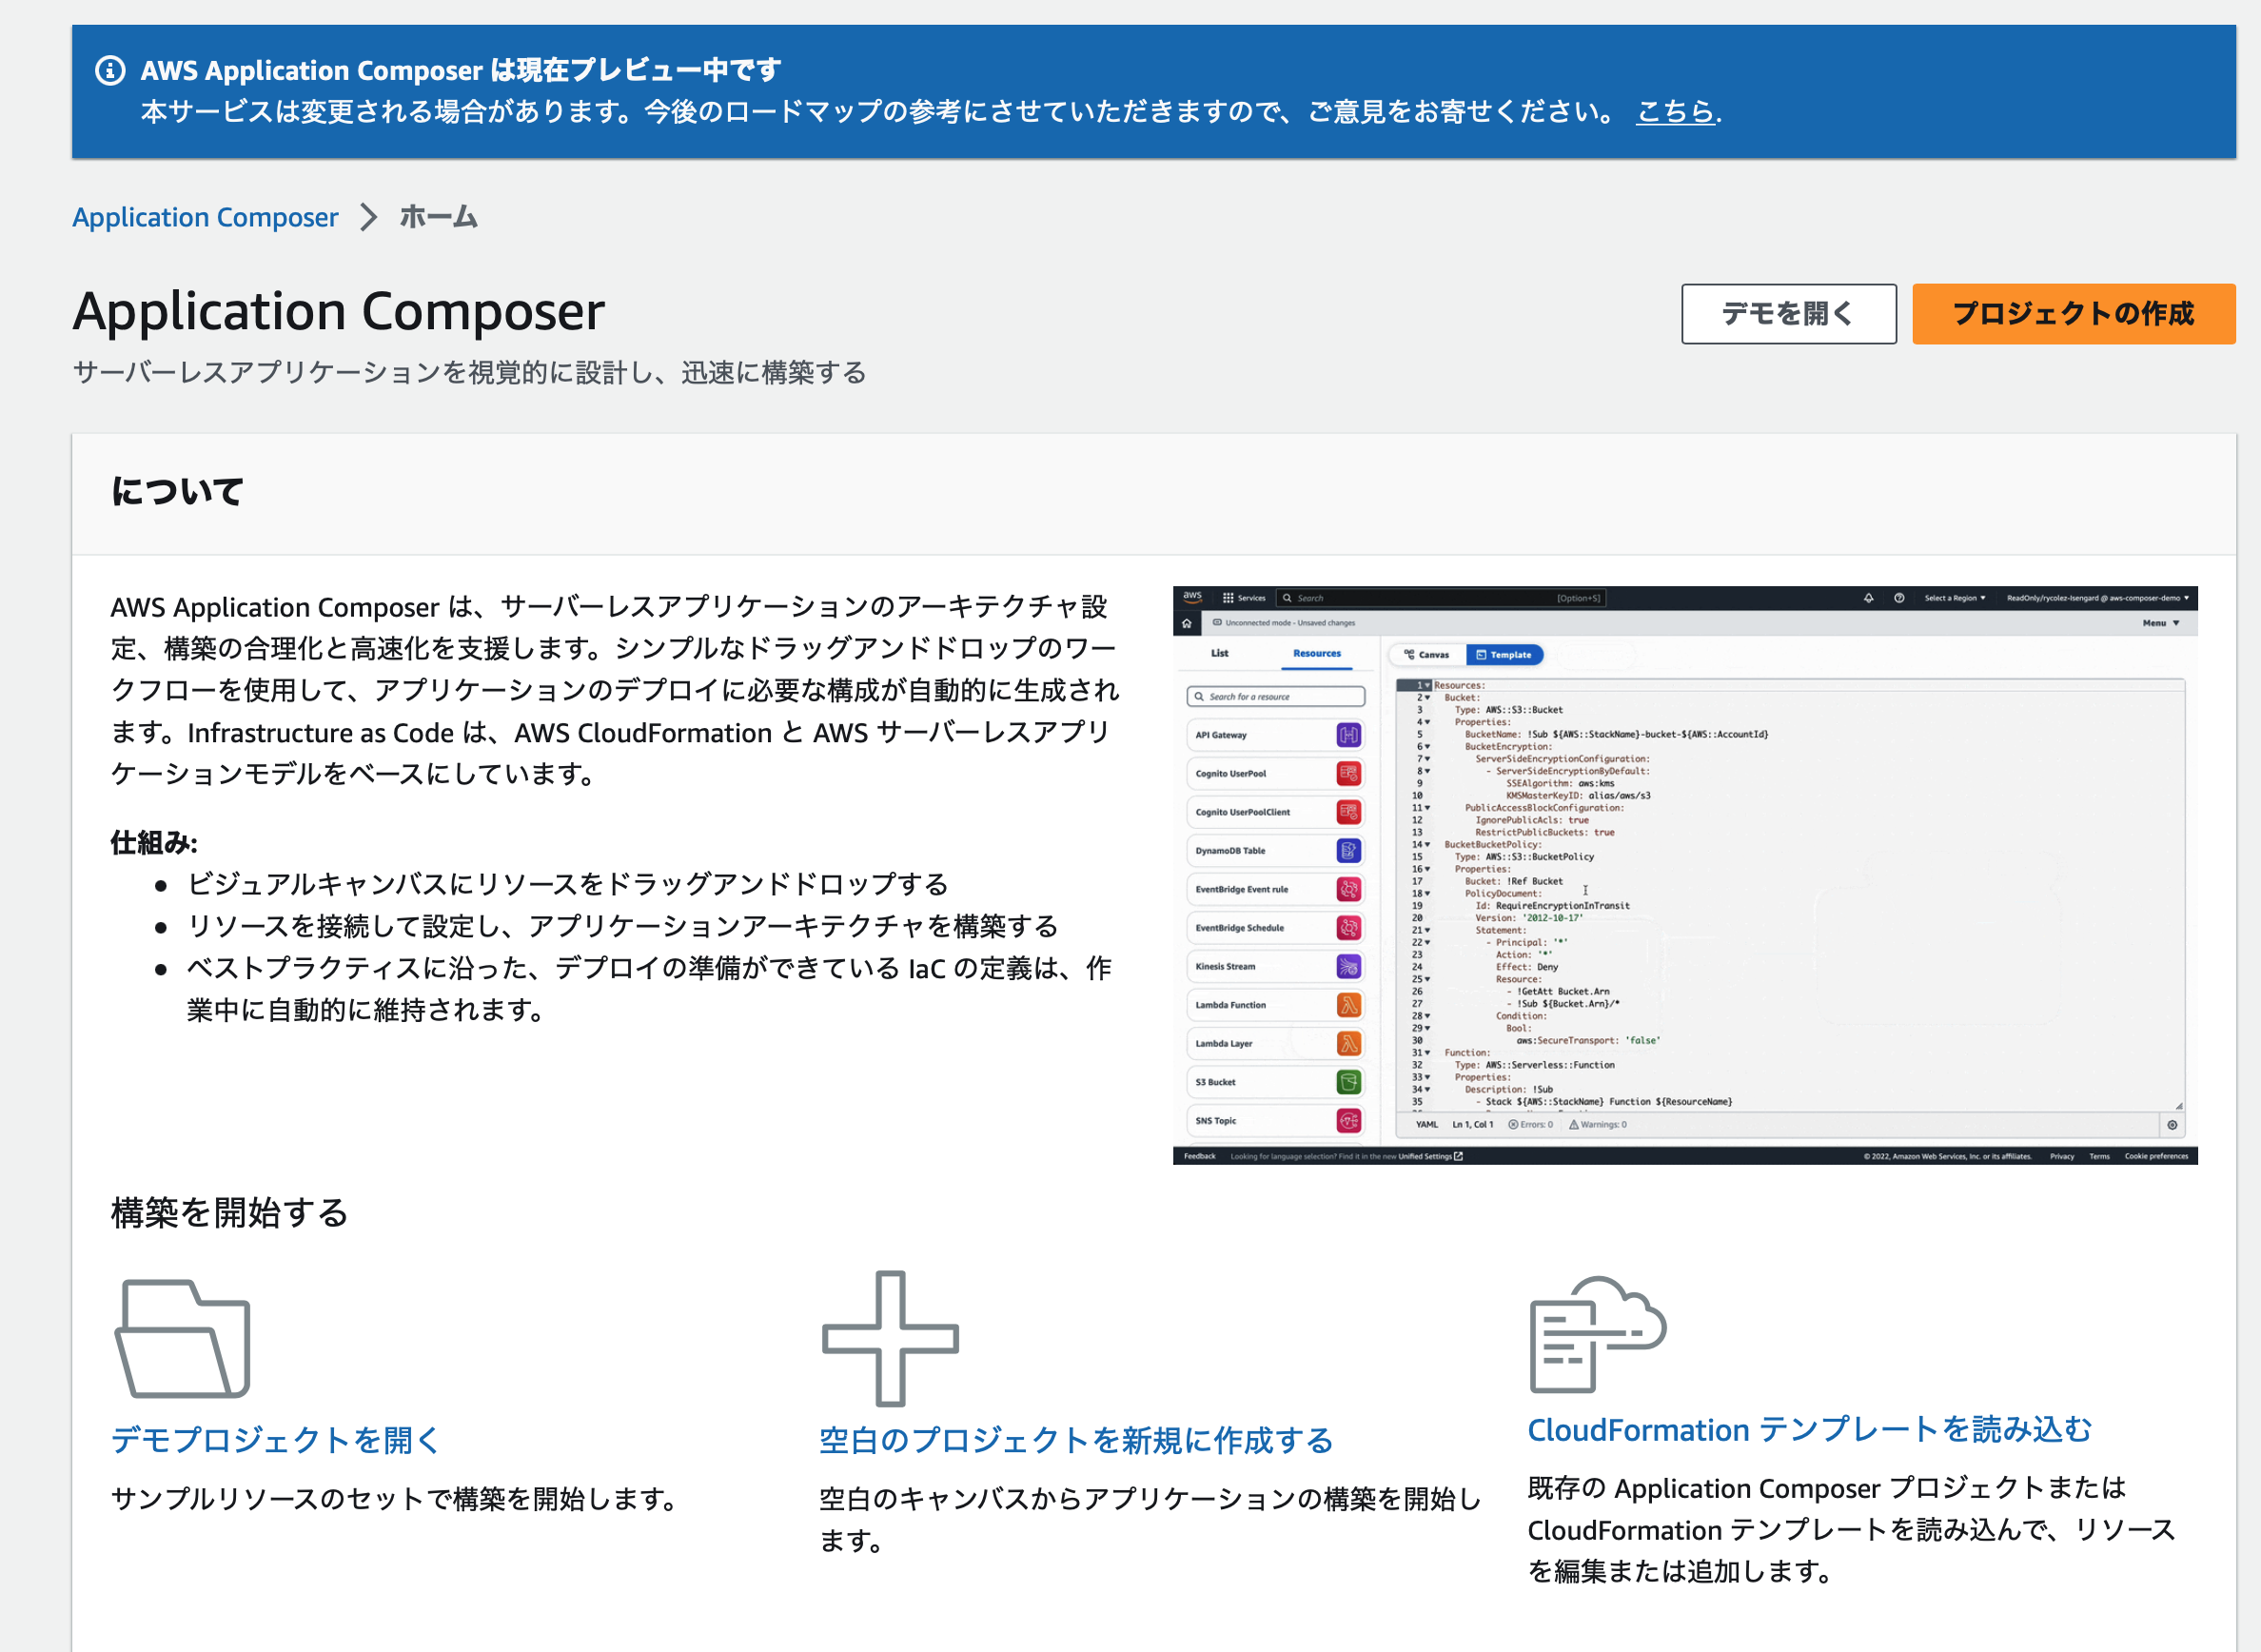Click the breadcrumb chevron separator
Screen dimensions: 2261x1652
pos(369,217)
